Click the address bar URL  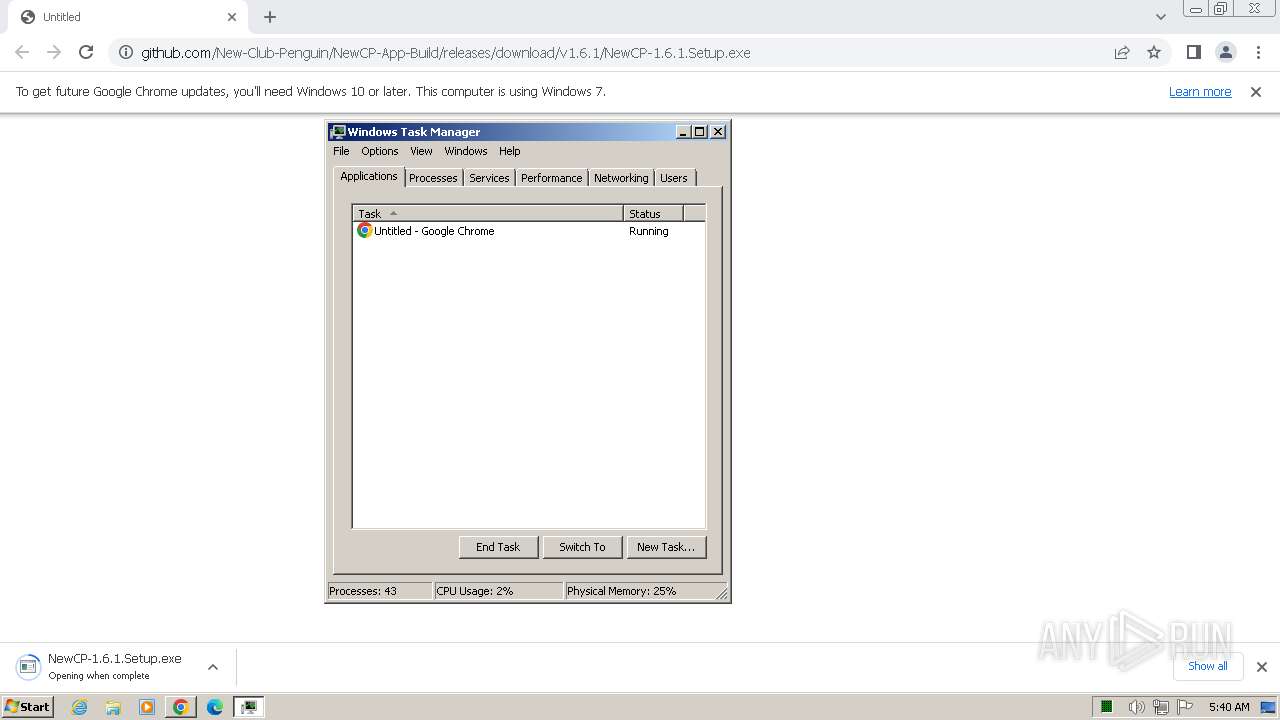(446, 52)
